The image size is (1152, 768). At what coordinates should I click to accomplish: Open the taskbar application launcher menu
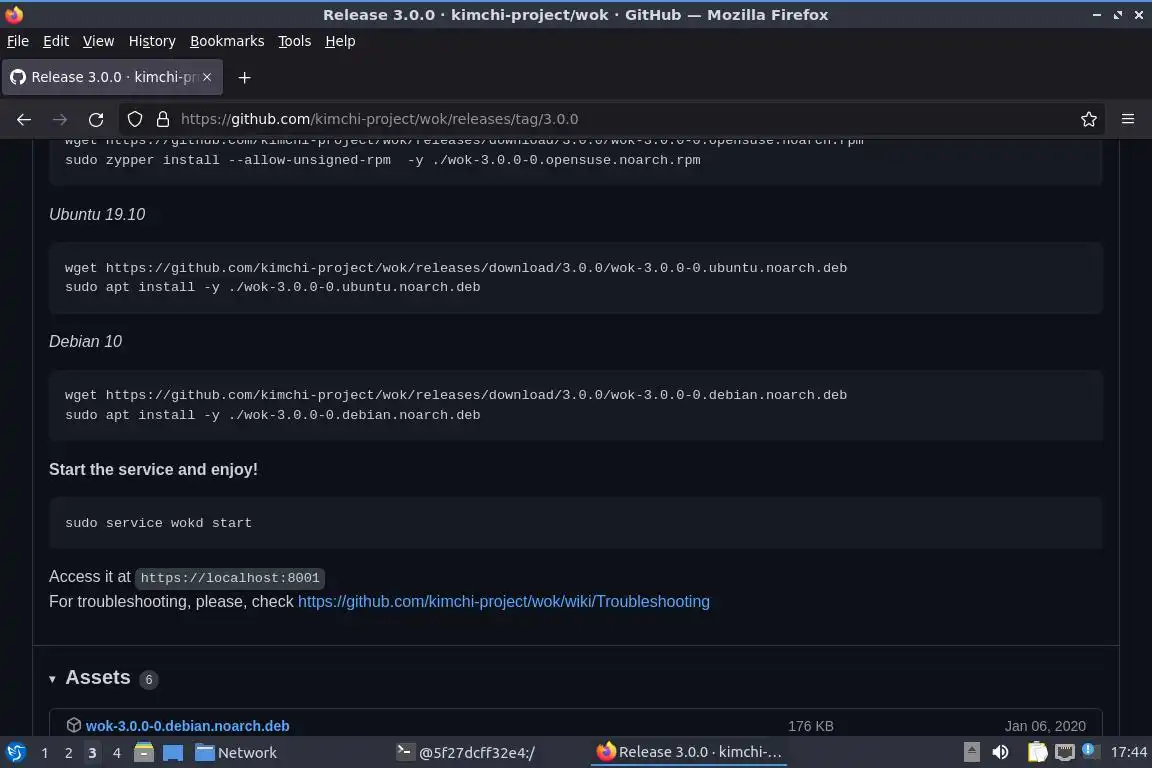tap(15, 753)
